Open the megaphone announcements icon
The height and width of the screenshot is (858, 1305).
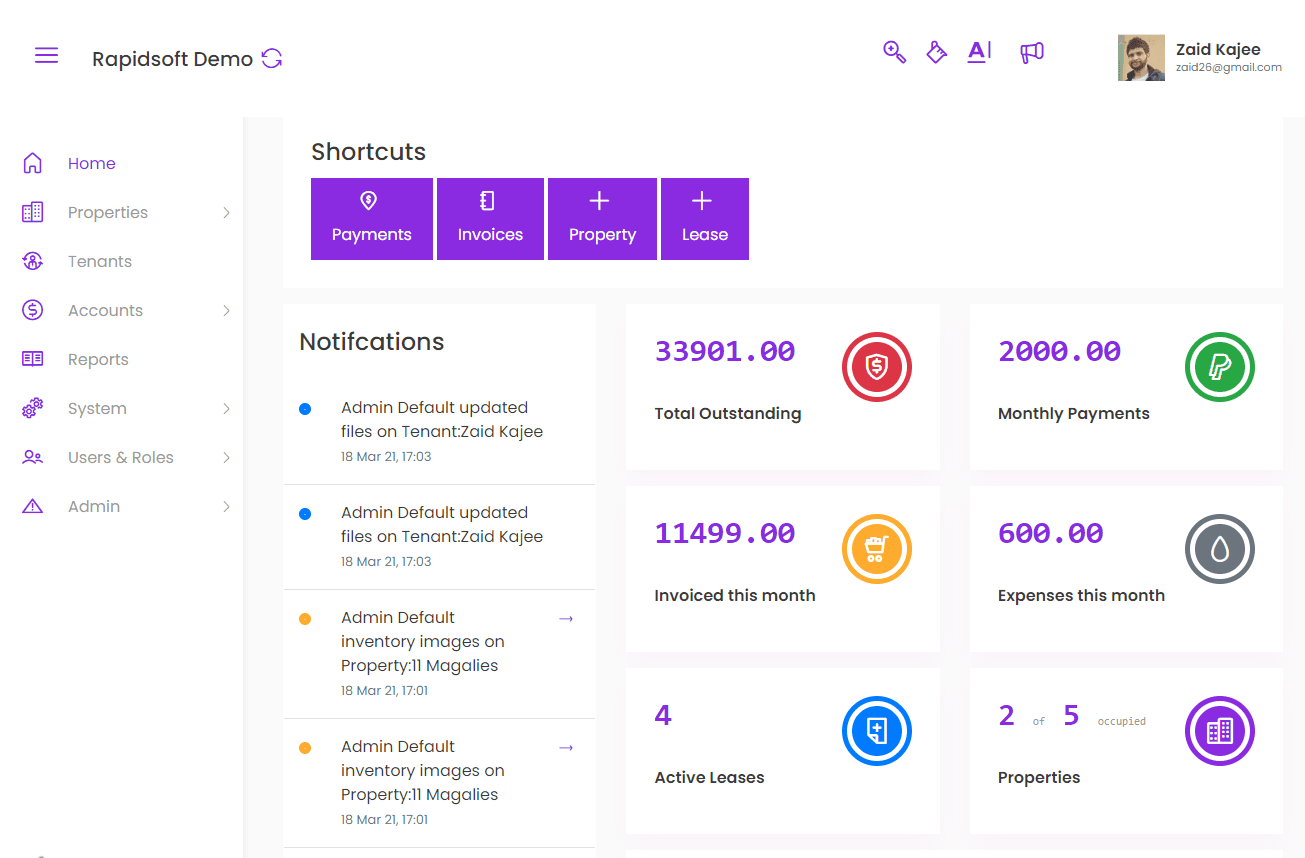(1032, 52)
